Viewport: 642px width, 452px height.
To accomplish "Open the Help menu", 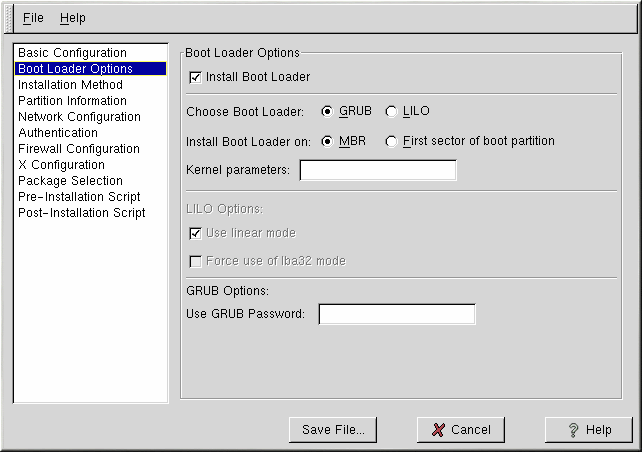I will tap(73, 18).
